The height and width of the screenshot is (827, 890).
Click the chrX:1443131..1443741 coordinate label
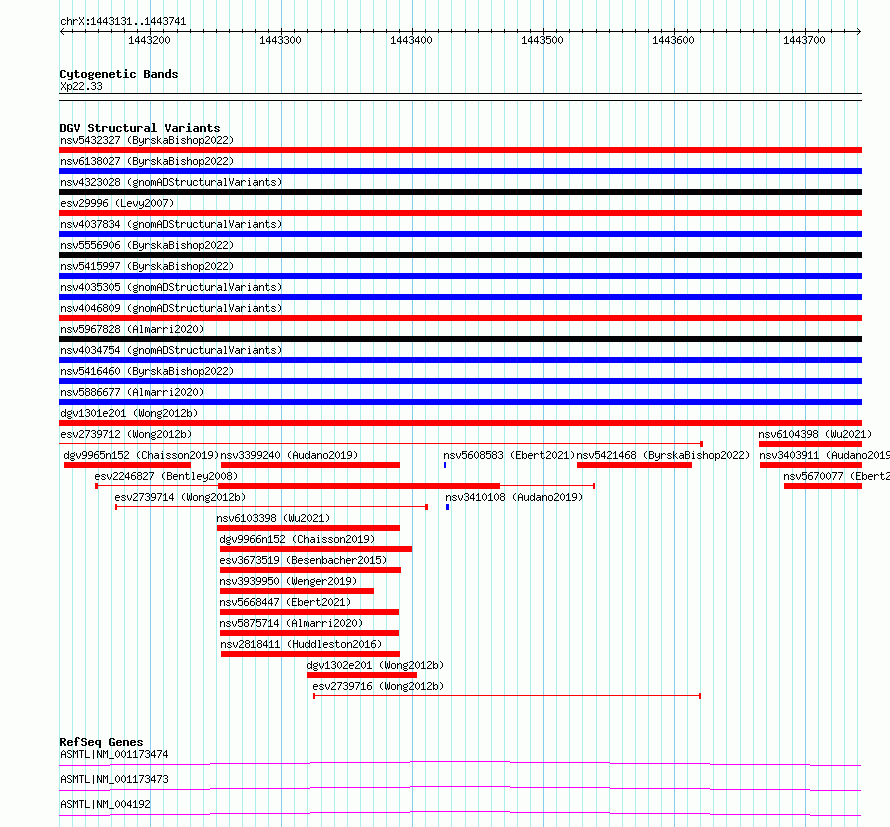(x=123, y=22)
